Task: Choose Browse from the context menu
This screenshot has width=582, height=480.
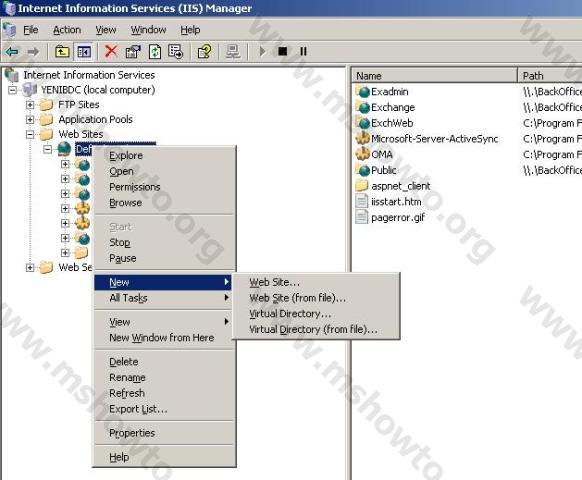Action: (x=163, y=203)
